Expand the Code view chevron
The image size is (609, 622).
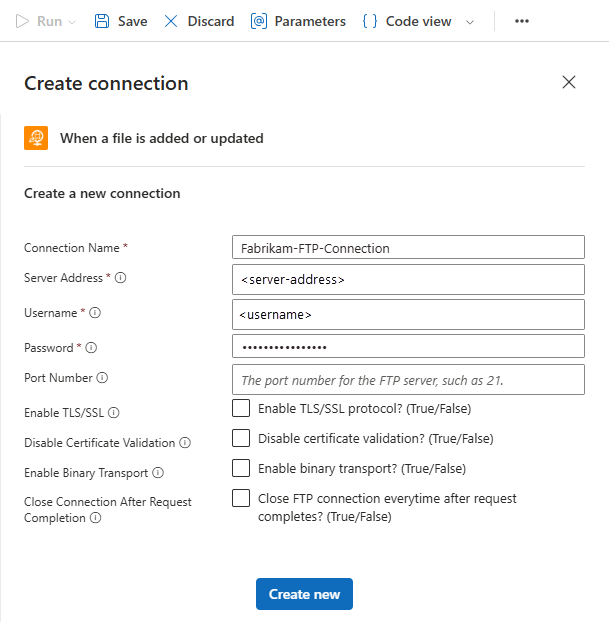pyautogui.click(x=470, y=22)
